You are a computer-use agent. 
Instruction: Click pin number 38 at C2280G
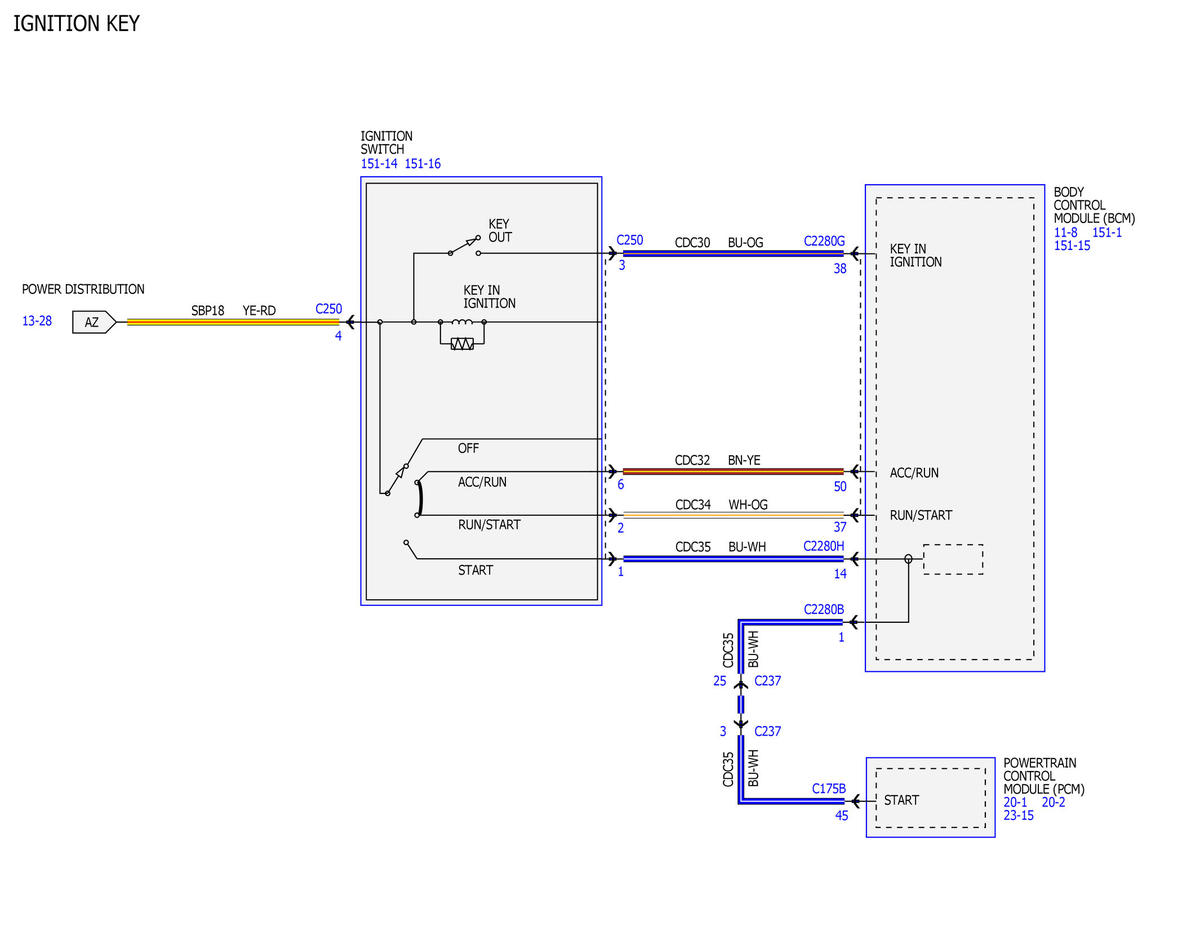pos(840,268)
